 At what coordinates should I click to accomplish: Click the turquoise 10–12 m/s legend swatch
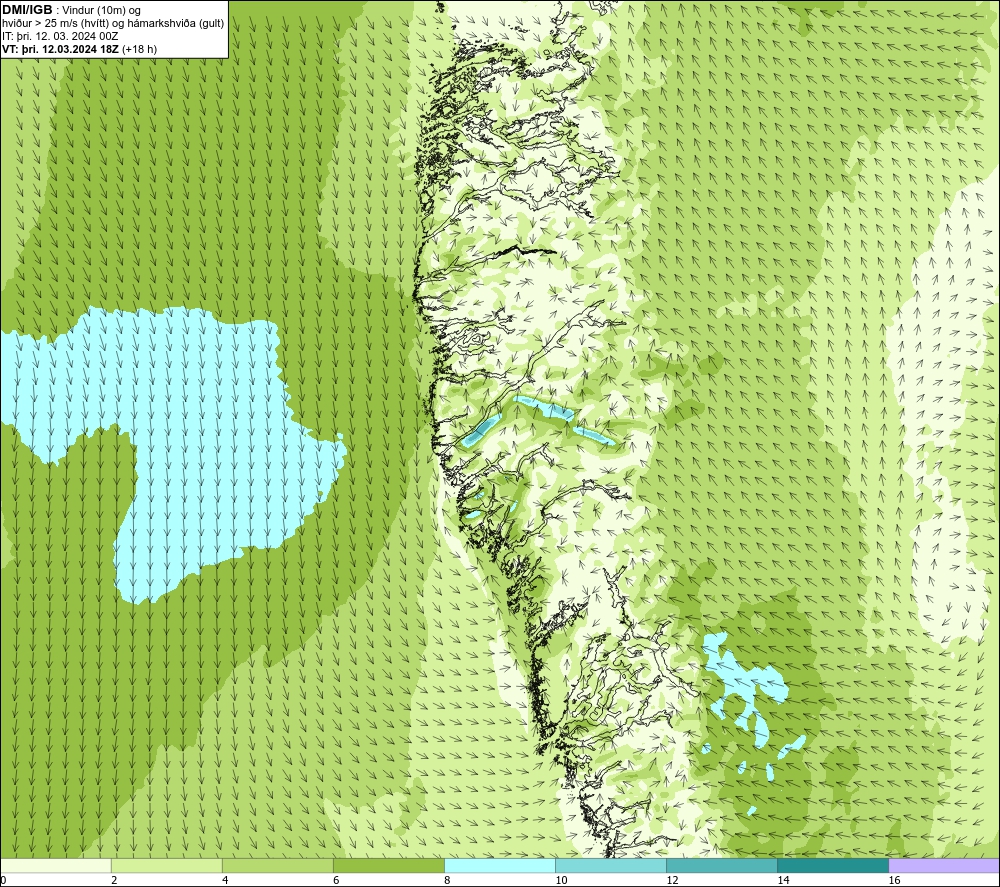pos(611,865)
